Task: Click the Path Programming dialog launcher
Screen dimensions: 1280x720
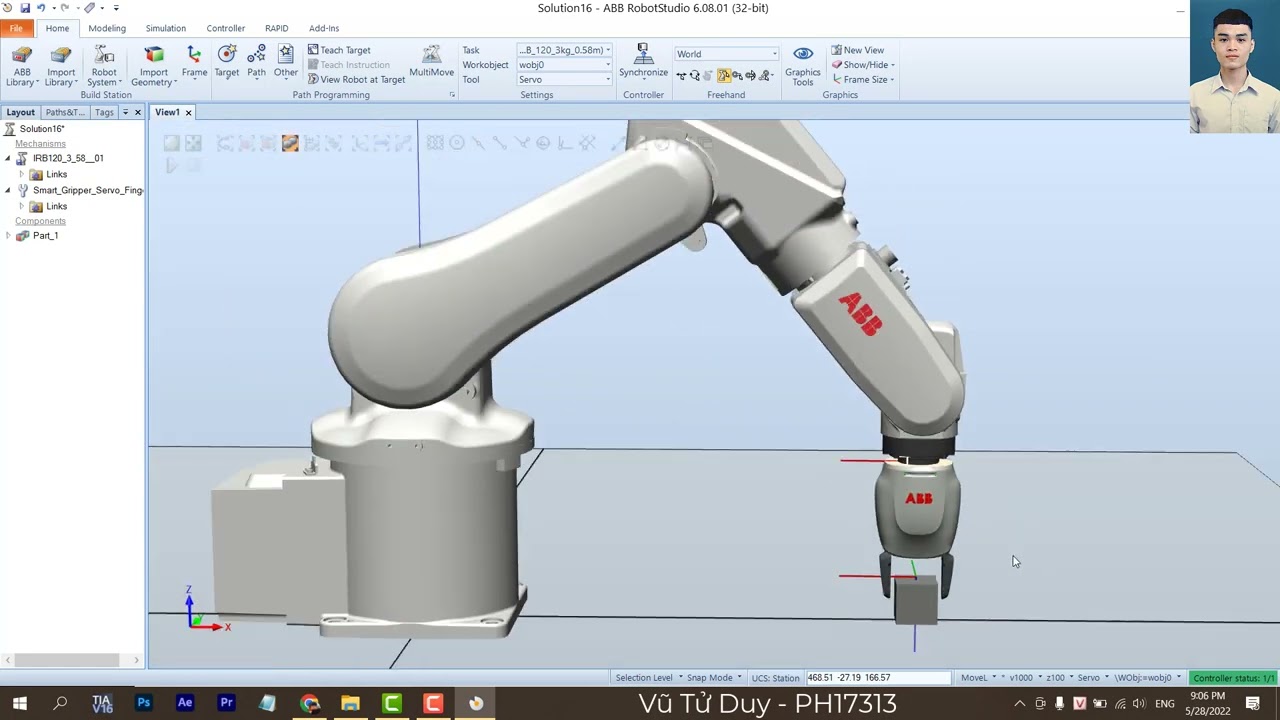Action: [452, 95]
